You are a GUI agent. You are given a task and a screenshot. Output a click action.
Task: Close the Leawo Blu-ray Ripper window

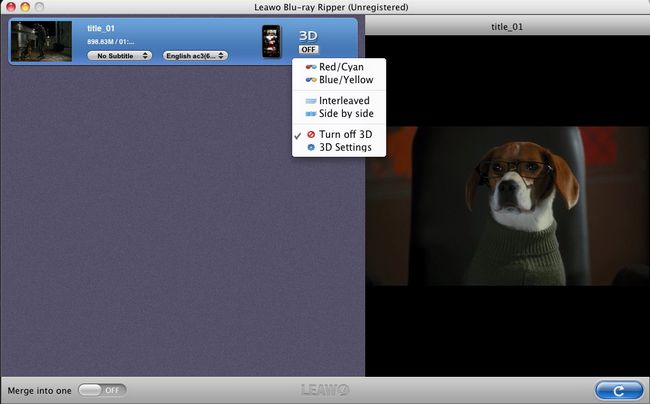11,7
